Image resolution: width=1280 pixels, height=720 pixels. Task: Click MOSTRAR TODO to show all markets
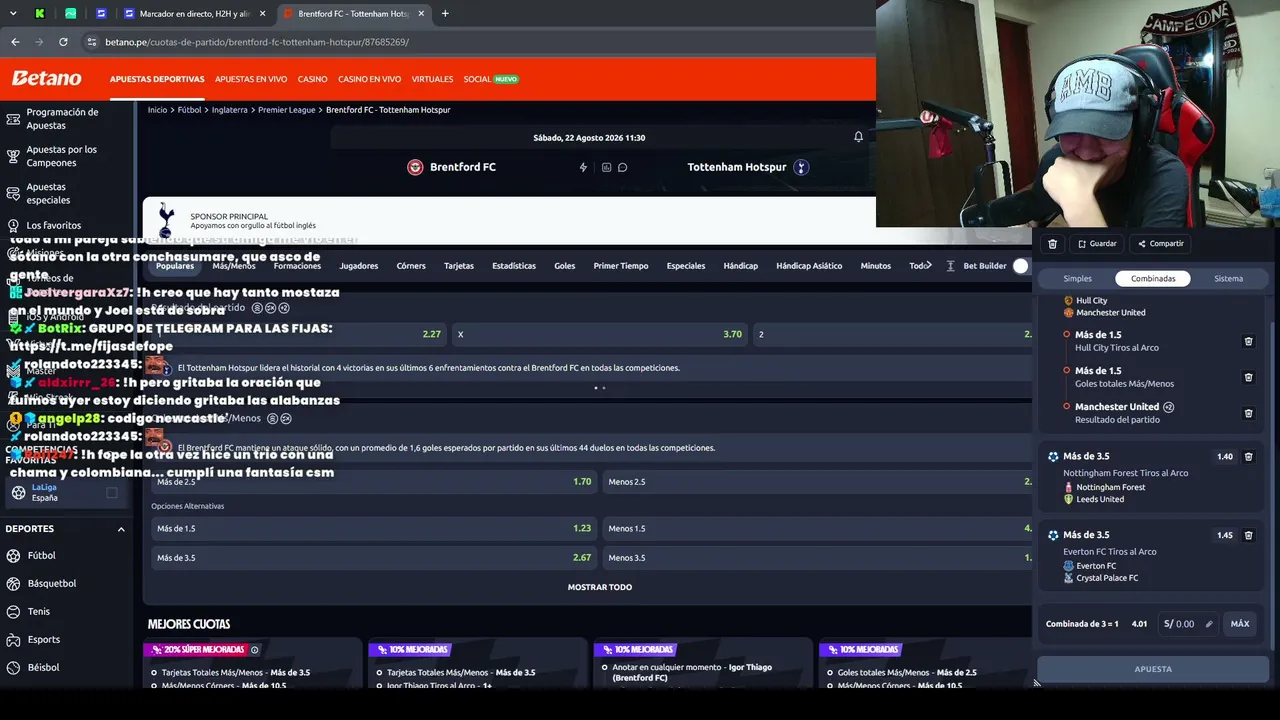[600, 587]
